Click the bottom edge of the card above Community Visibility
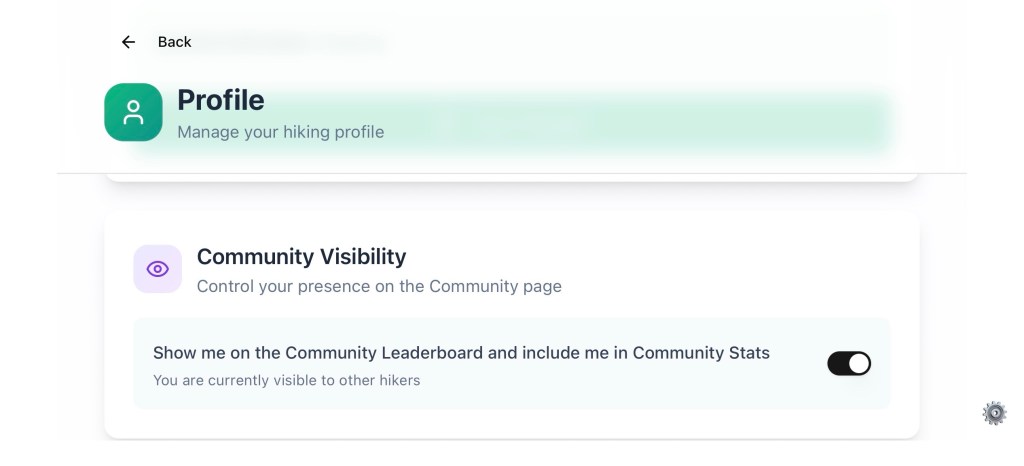Screen dimensions: 1024x466 (x=510, y=178)
